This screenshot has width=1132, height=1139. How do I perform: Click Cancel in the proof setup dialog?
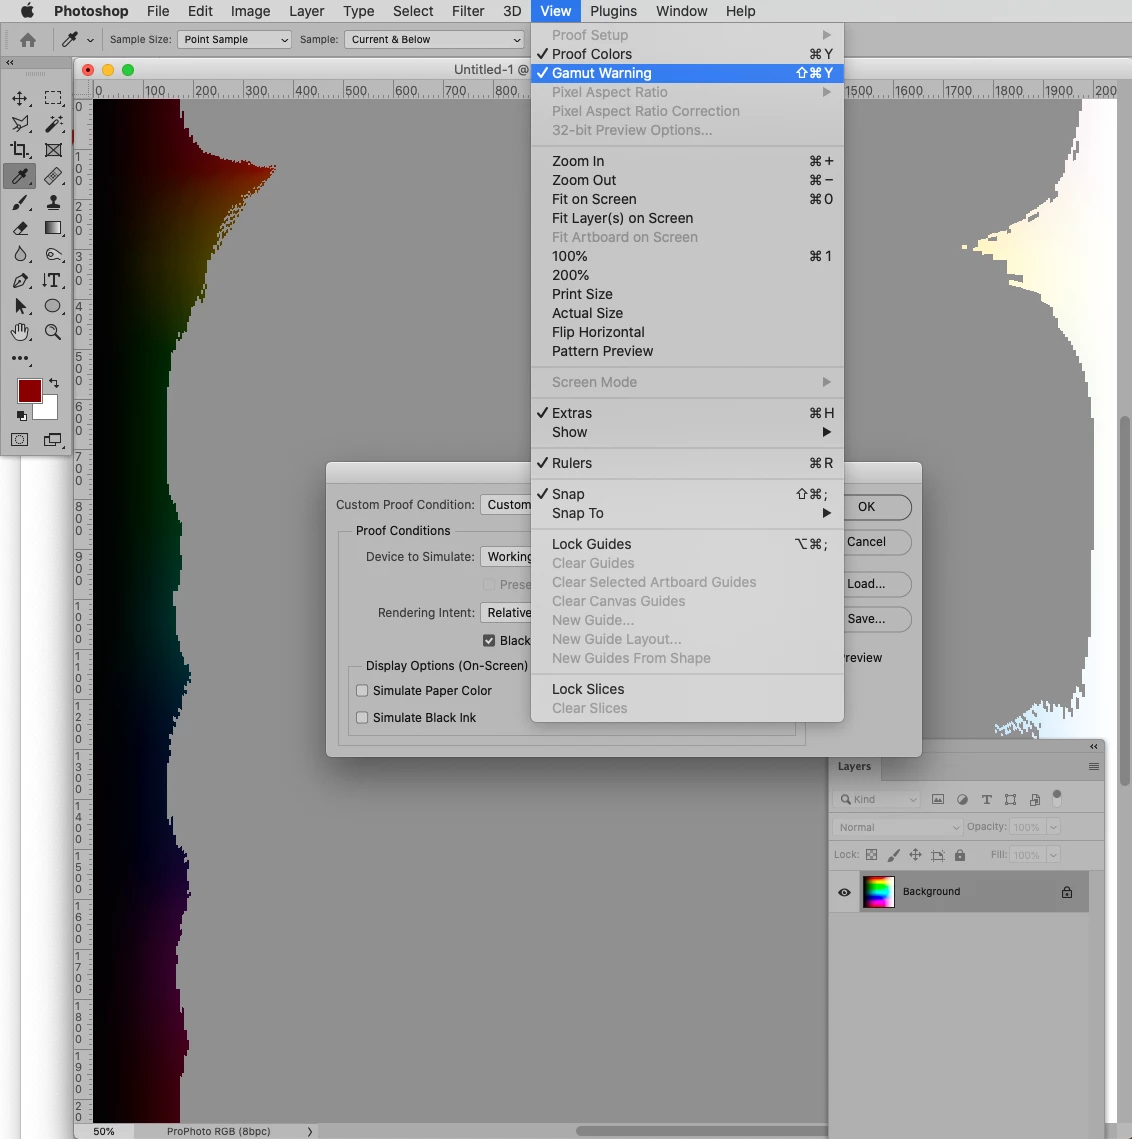point(876,542)
